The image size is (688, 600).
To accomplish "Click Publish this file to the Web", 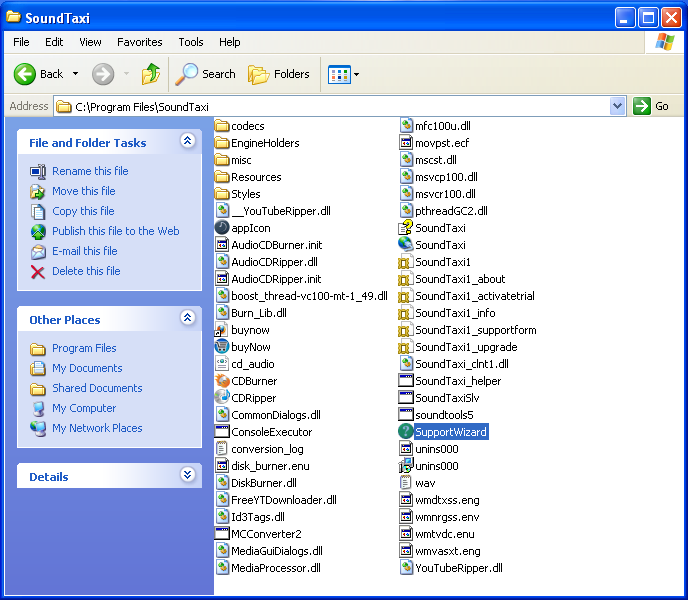I will (116, 231).
